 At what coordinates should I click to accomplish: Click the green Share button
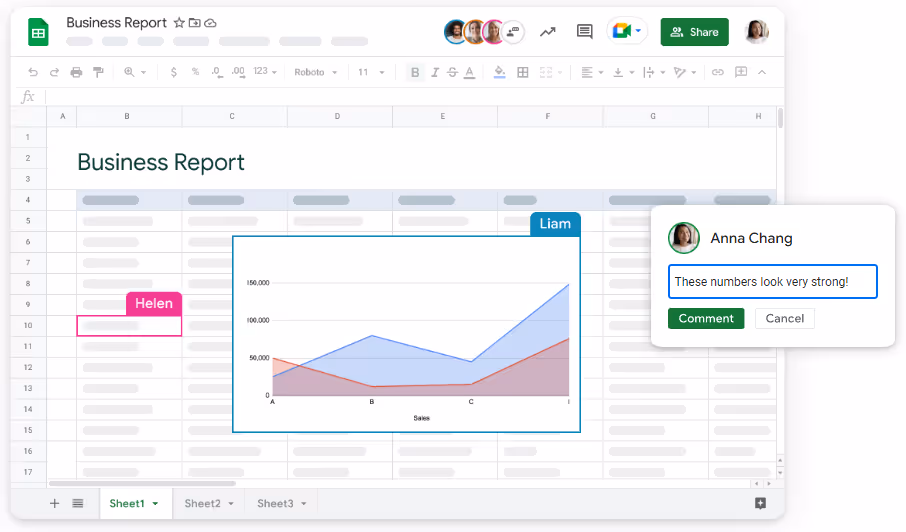[695, 32]
